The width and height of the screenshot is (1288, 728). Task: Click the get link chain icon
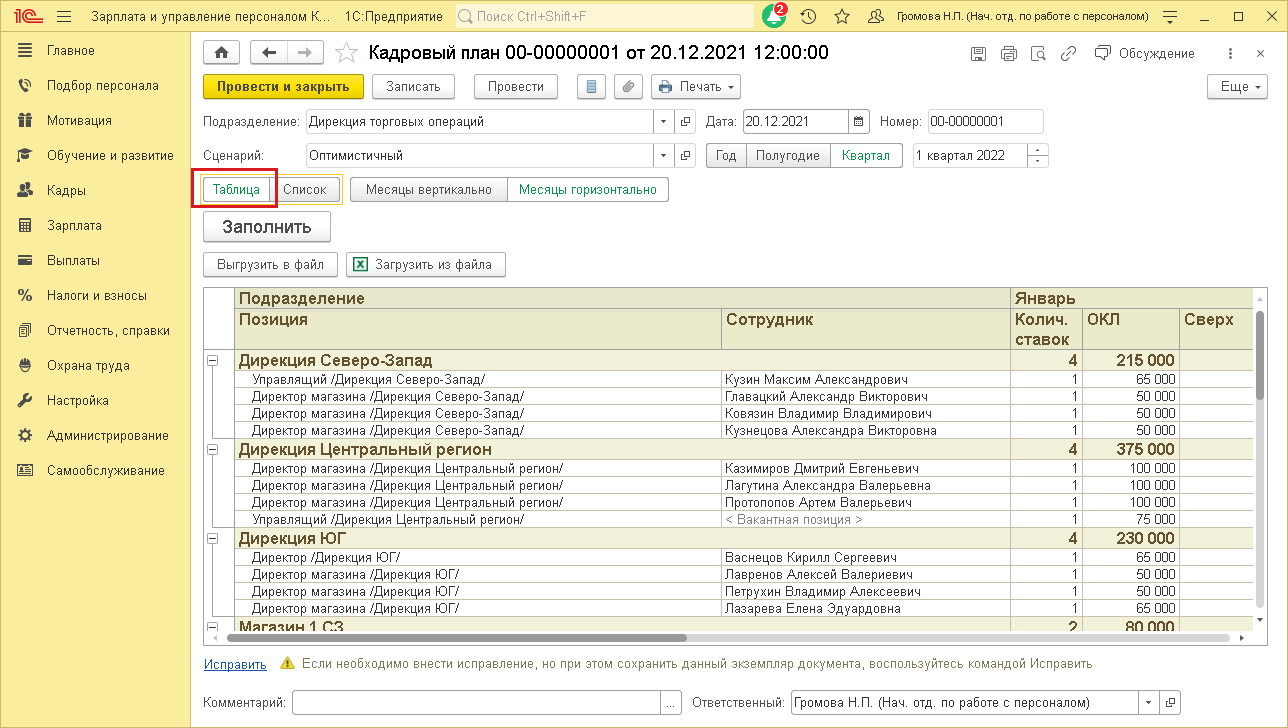coord(1069,54)
